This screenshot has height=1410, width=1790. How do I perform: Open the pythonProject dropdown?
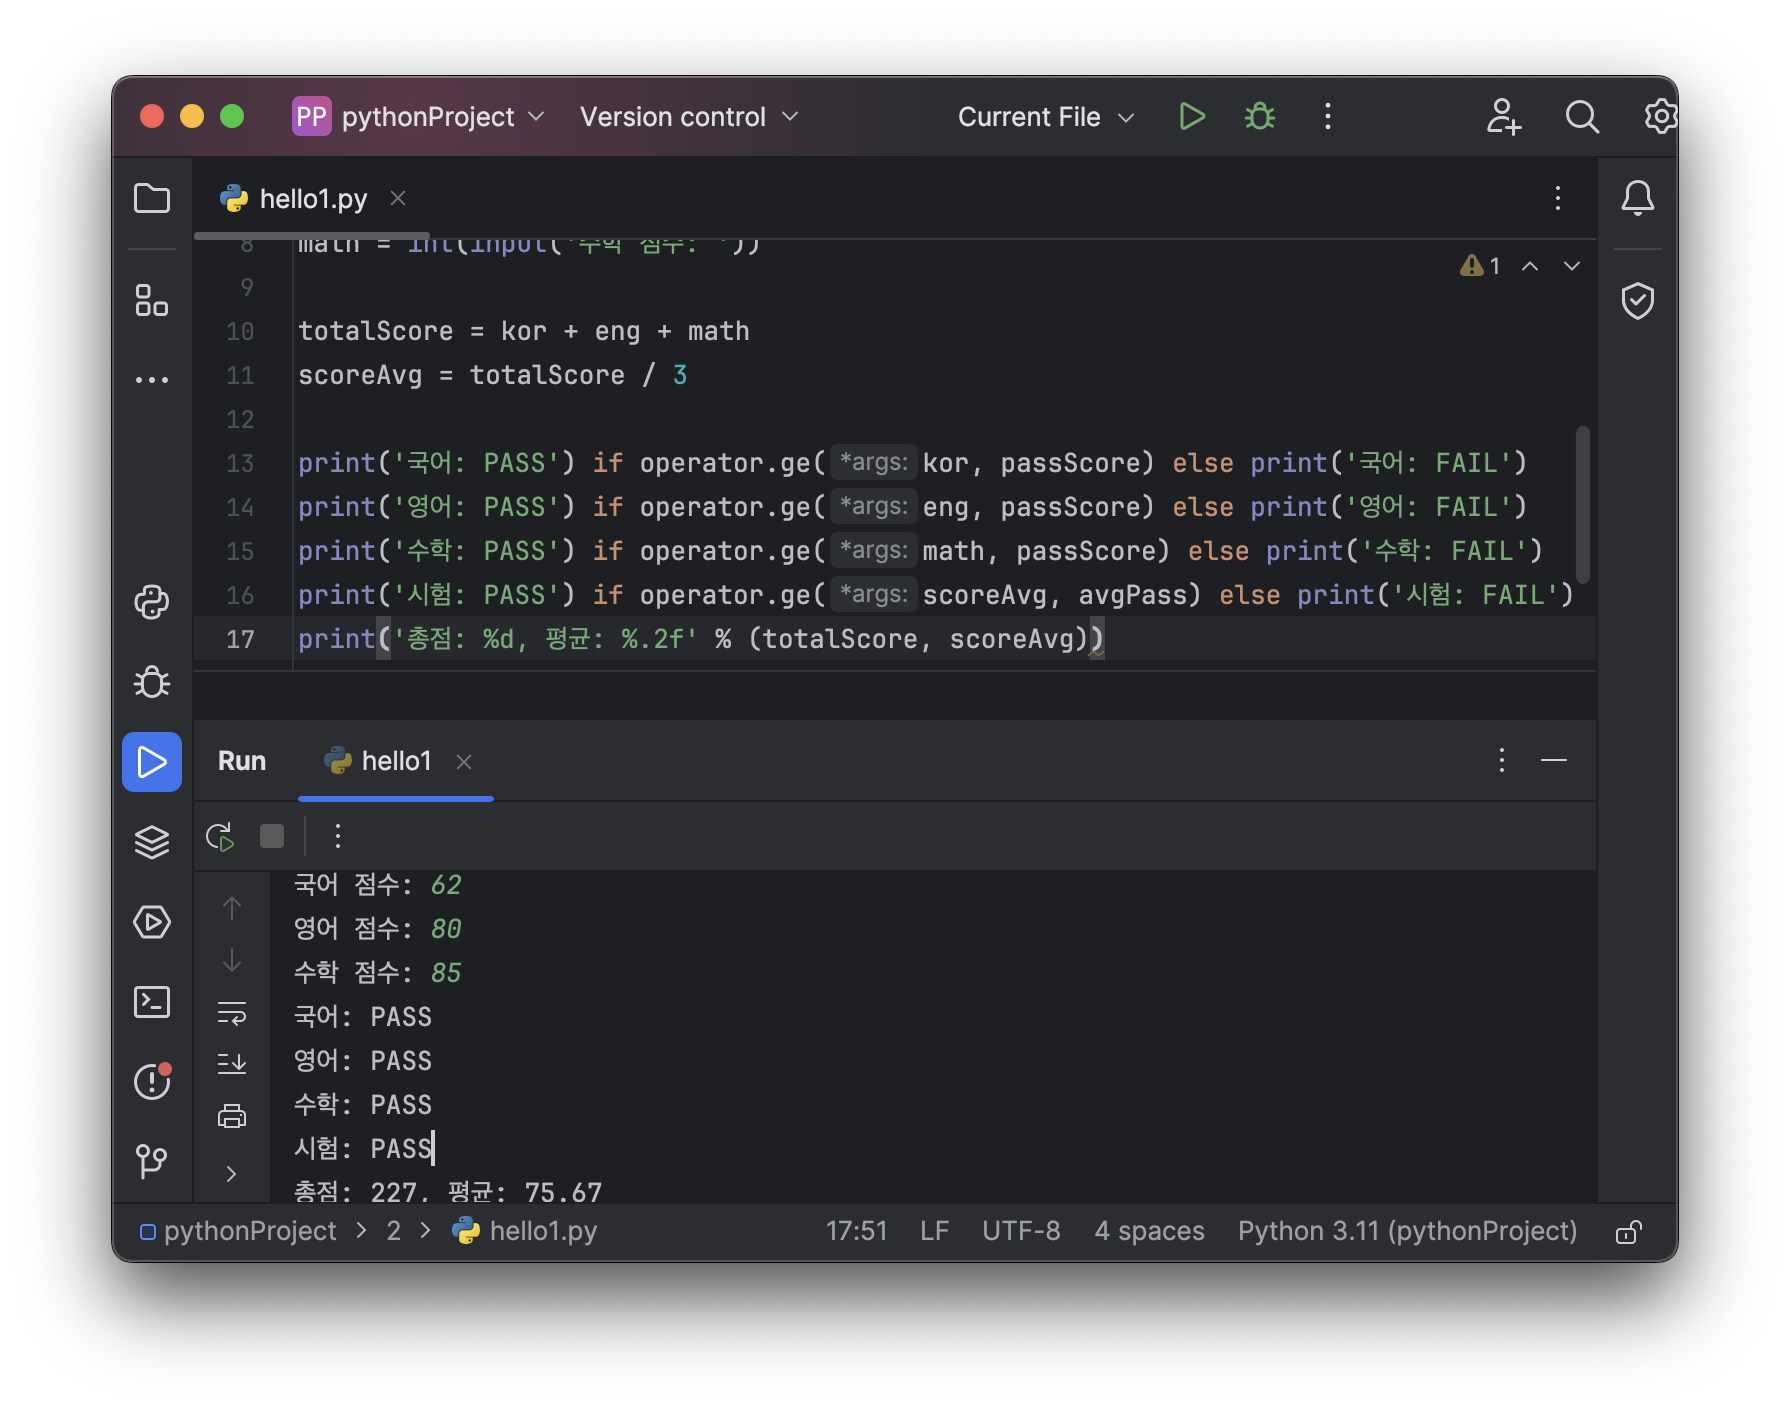[x=420, y=117]
